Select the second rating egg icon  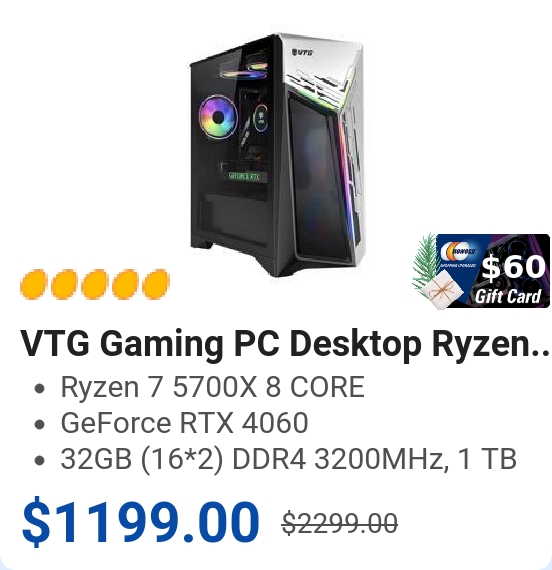(64, 284)
